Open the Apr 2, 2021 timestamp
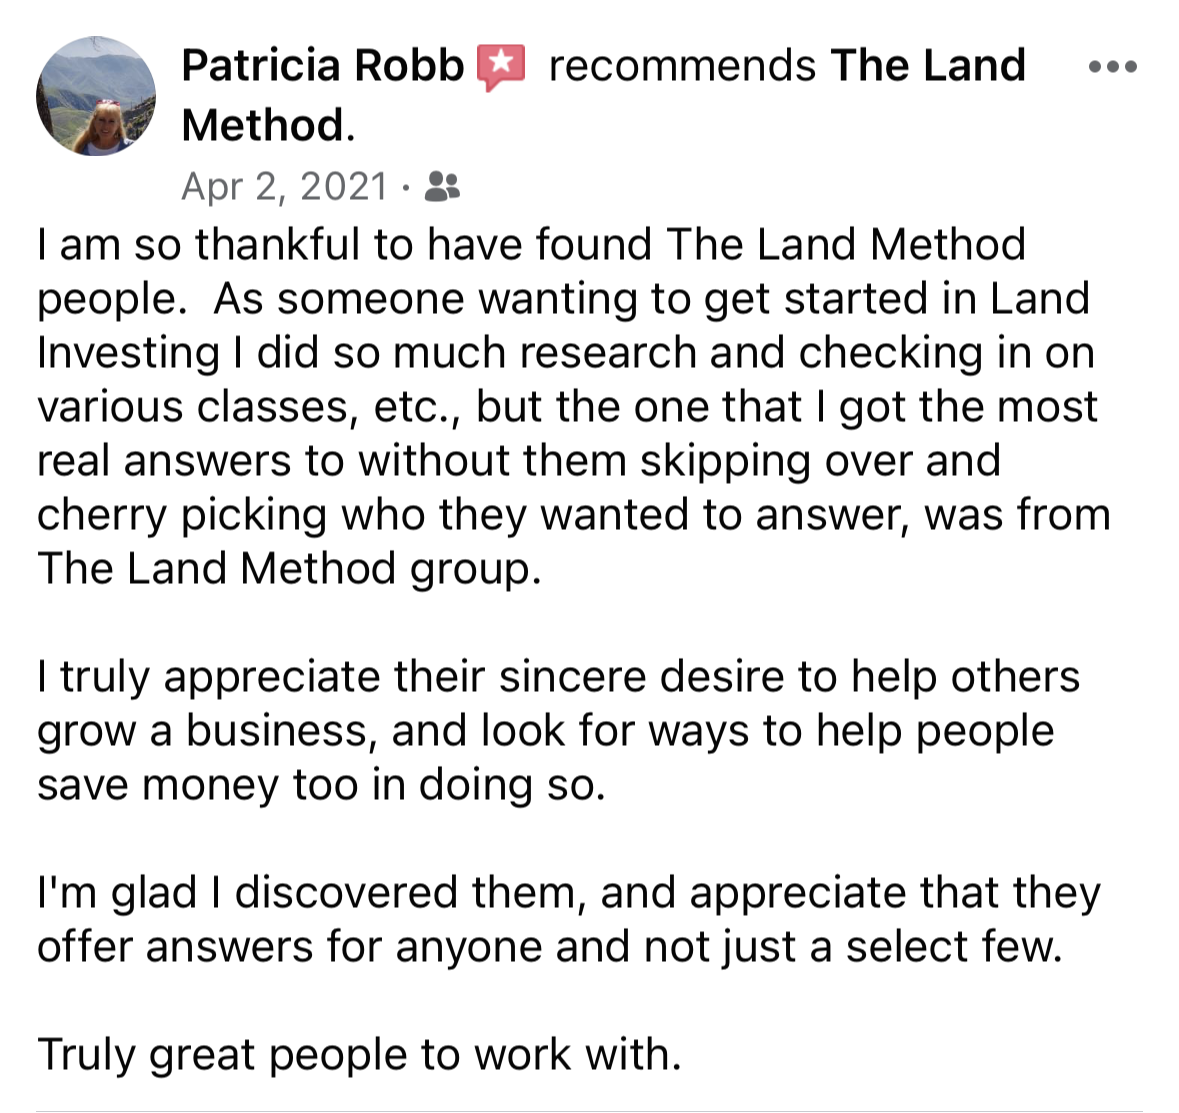This screenshot has width=1179, height=1113. click(x=284, y=186)
